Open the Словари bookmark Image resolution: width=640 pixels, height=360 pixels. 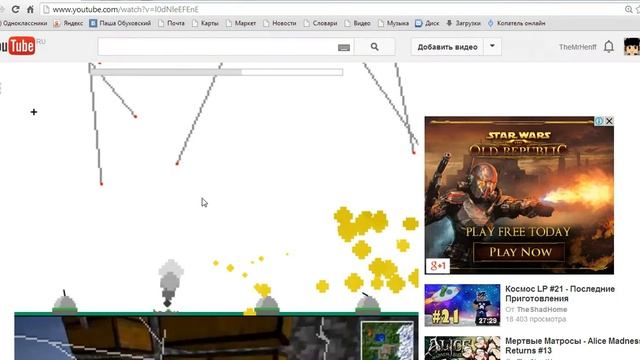pyautogui.click(x=320, y=23)
